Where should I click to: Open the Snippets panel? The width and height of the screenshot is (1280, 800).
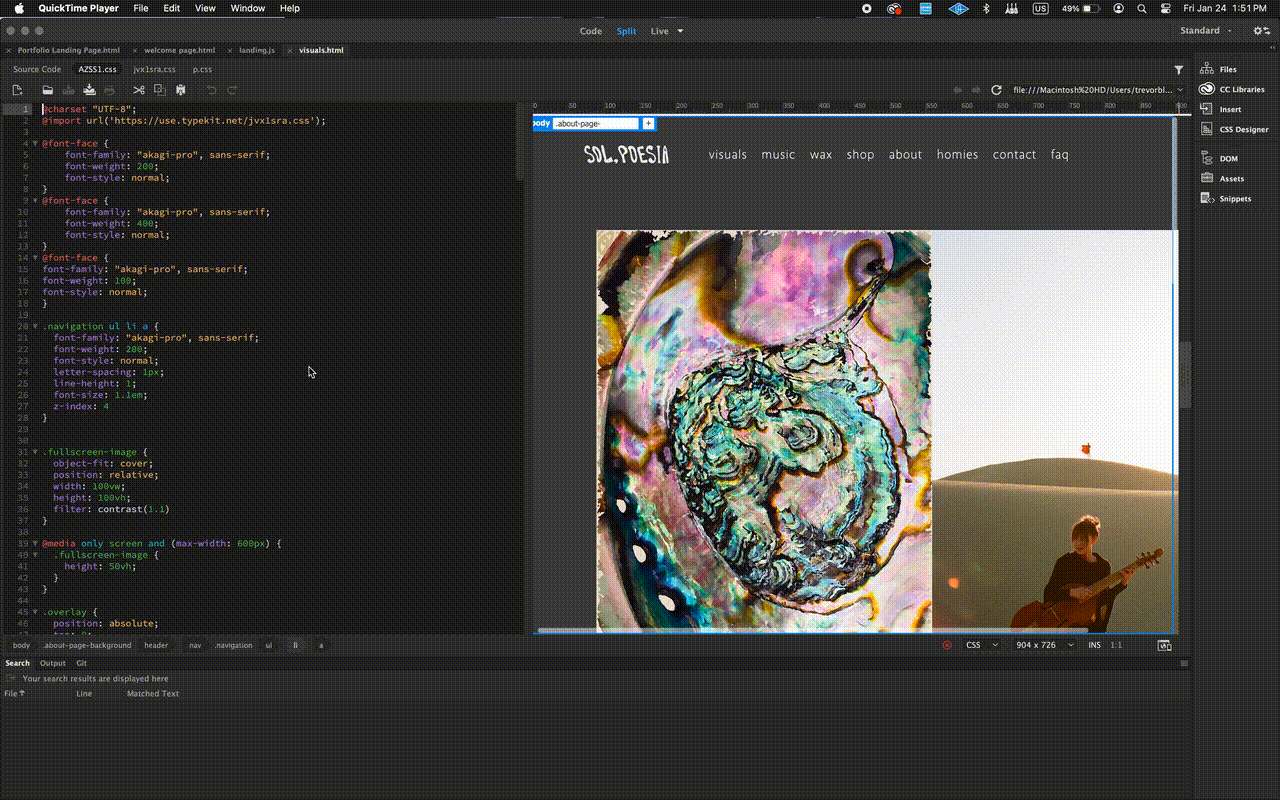pyautogui.click(x=1234, y=198)
